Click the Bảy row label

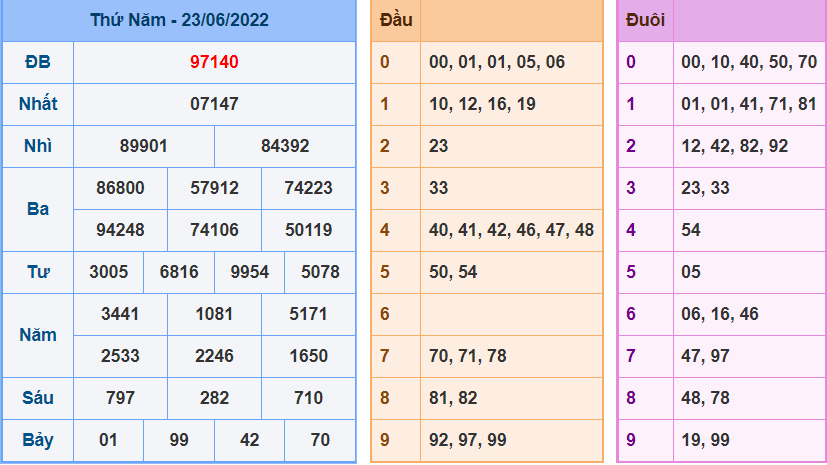(x=38, y=440)
